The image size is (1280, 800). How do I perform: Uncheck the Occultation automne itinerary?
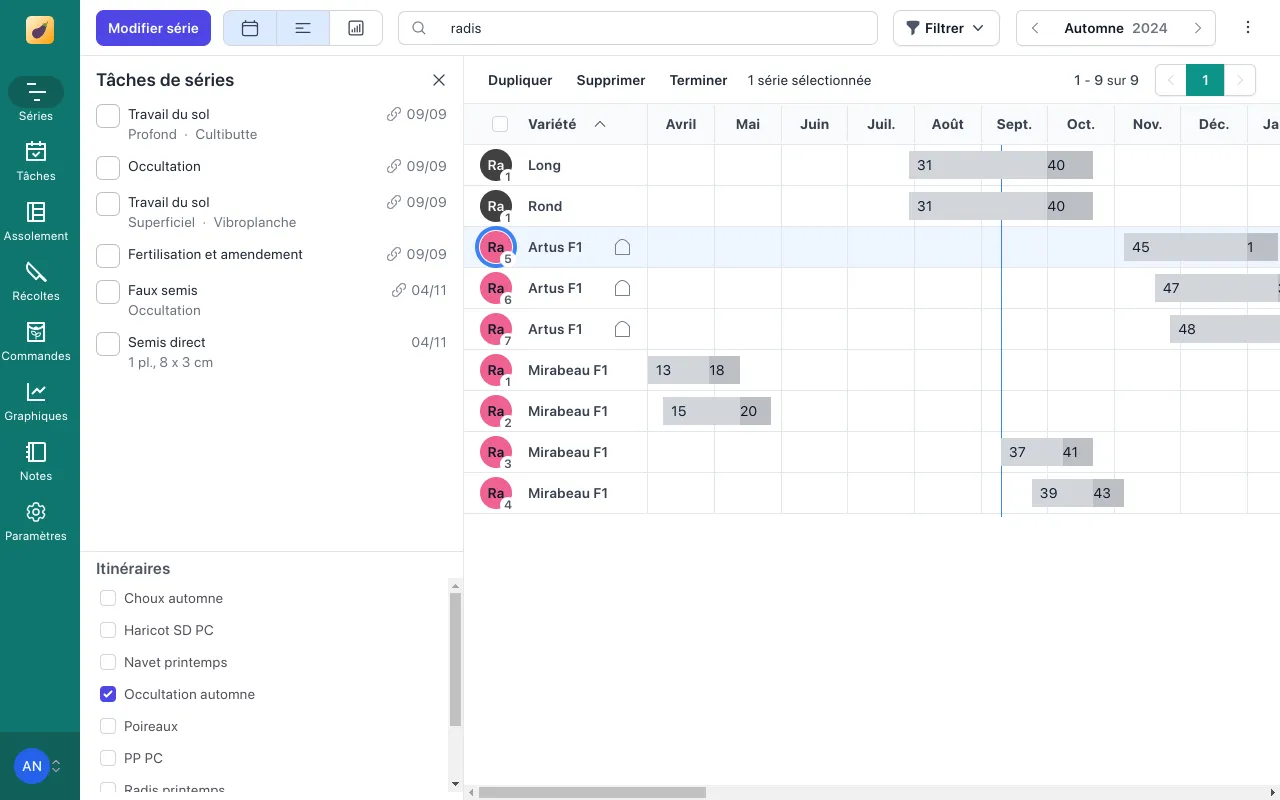pos(108,694)
